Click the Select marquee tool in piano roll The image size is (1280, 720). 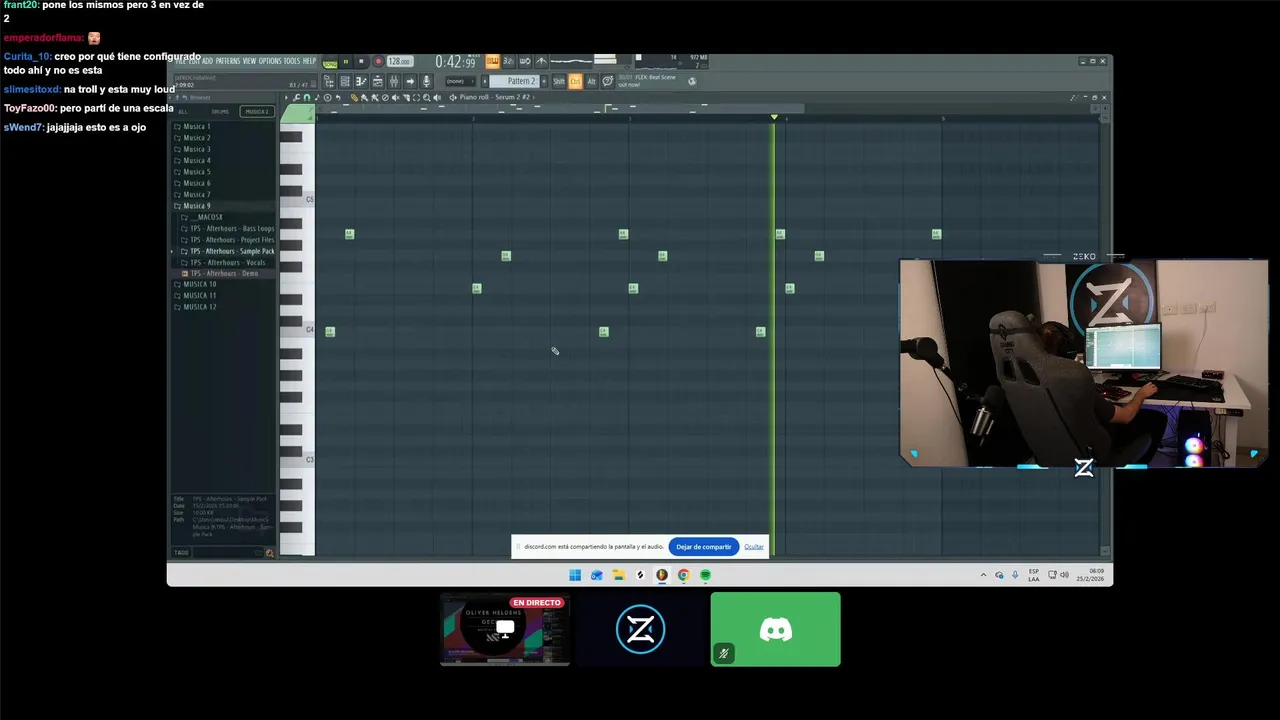tap(416, 97)
